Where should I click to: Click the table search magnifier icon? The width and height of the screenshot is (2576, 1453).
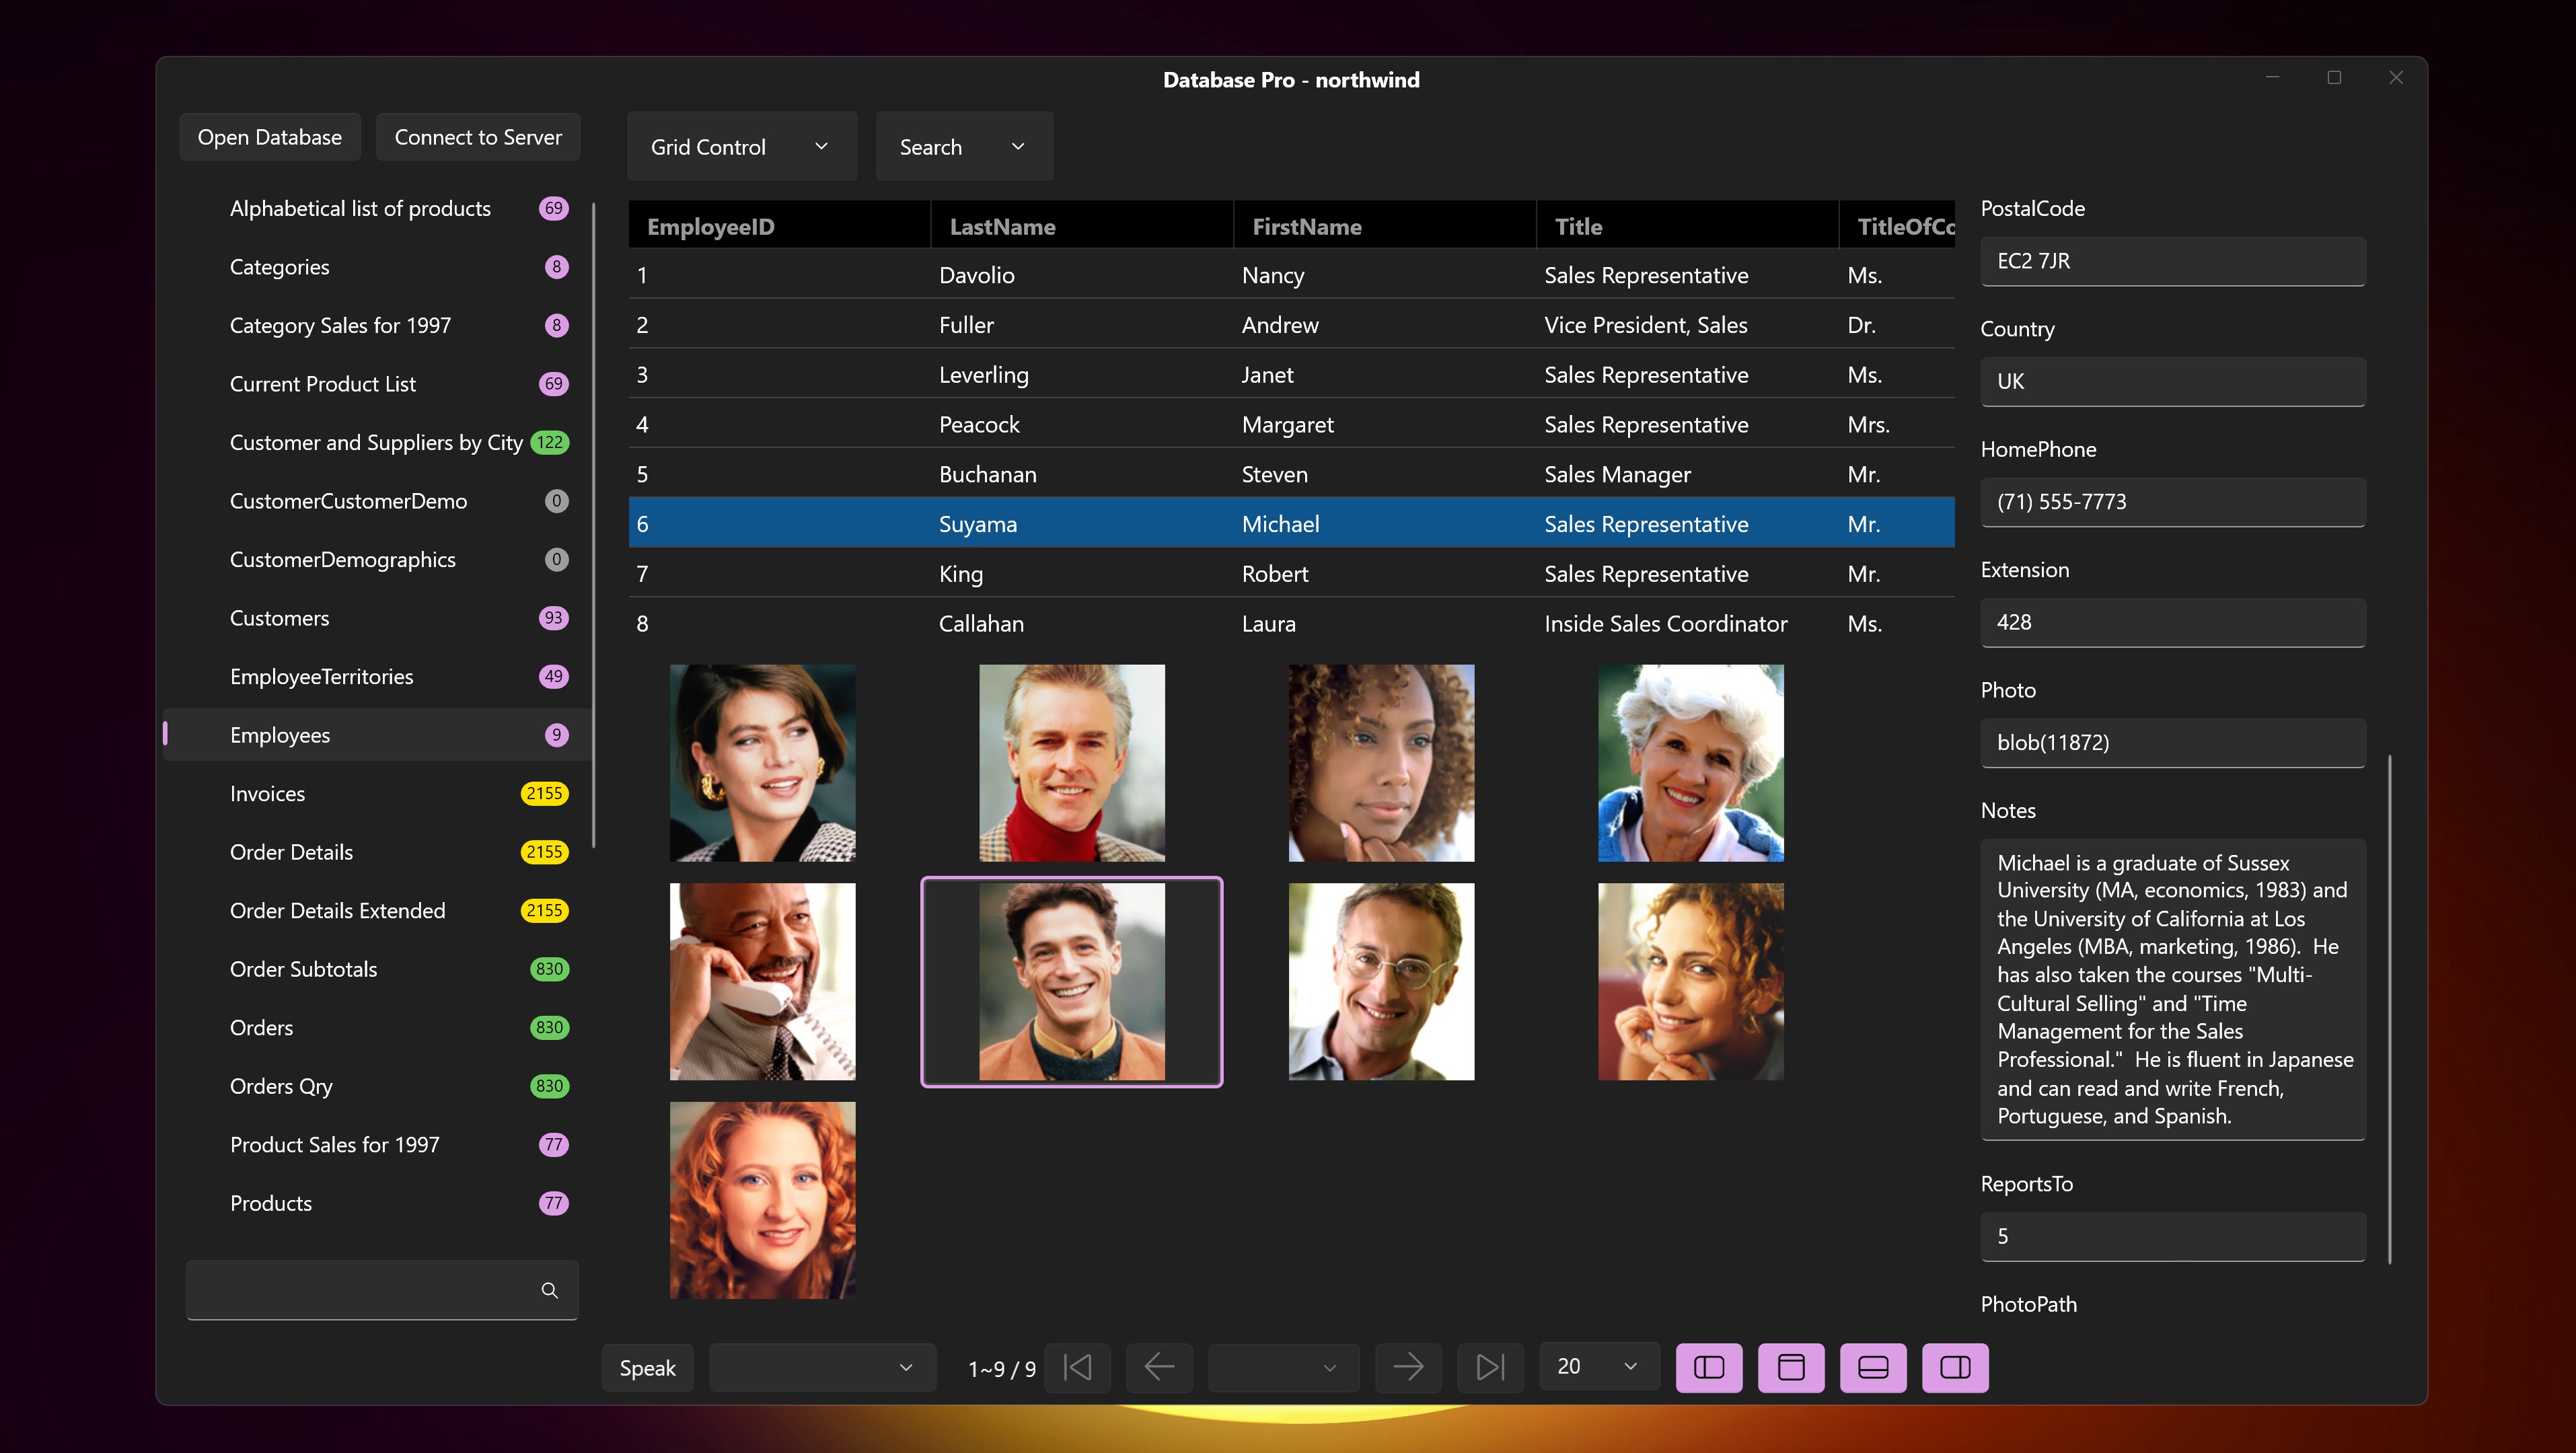pos(549,1290)
